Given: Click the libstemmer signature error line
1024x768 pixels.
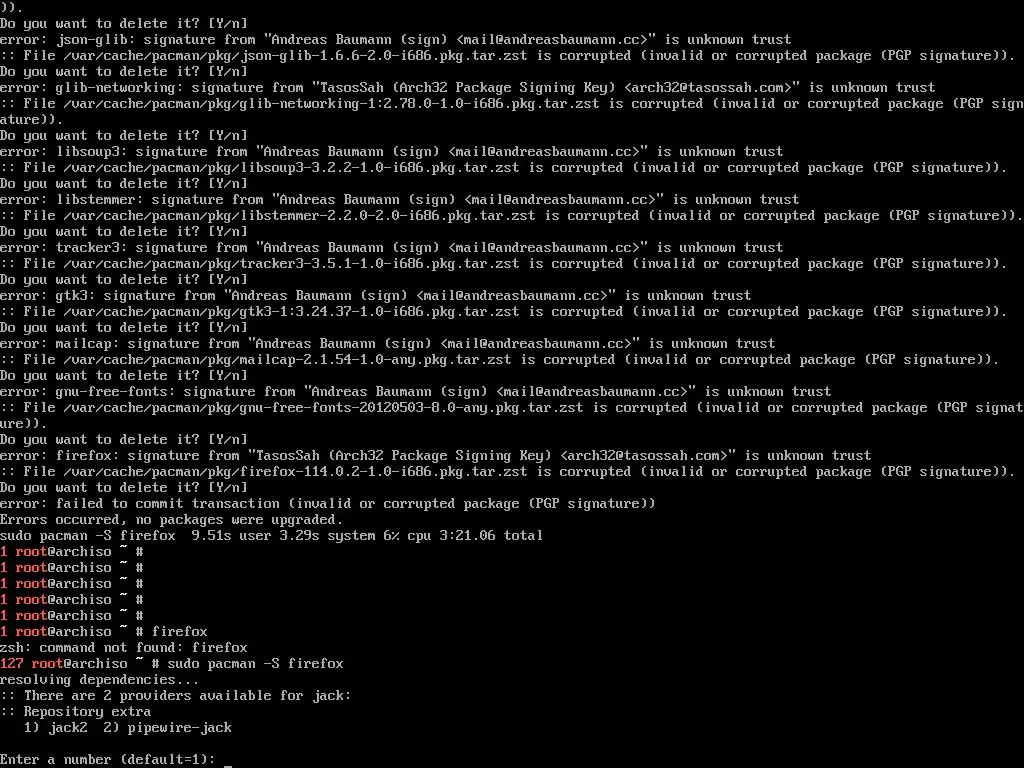Looking at the screenshot, I should pyautogui.click(x=399, y=200).
